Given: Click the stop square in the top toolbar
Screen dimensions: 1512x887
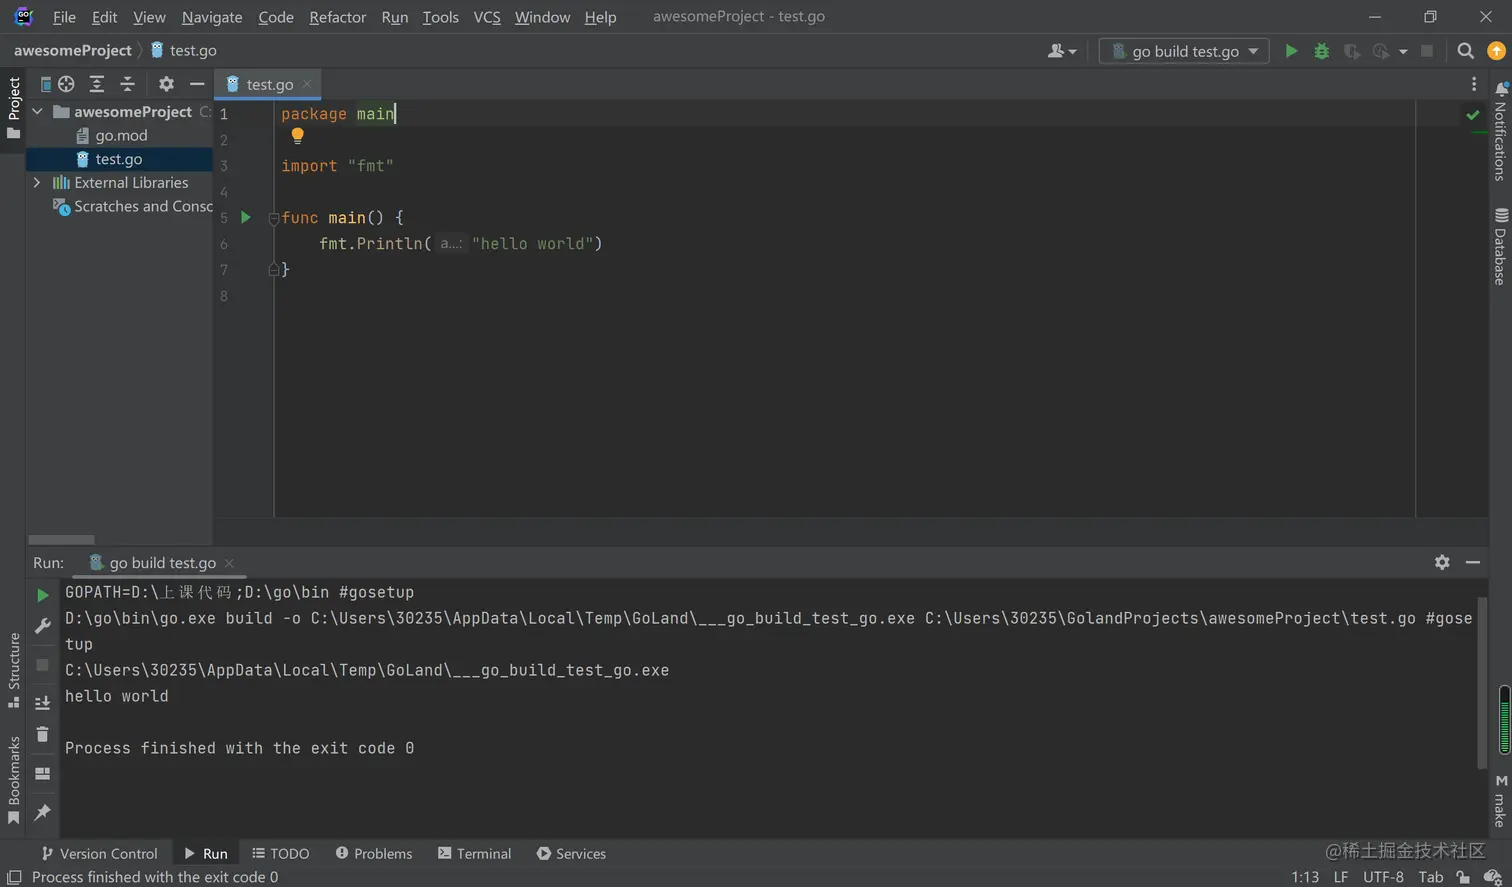Looking at the screenshot, I should click(x=1427, y=51).
